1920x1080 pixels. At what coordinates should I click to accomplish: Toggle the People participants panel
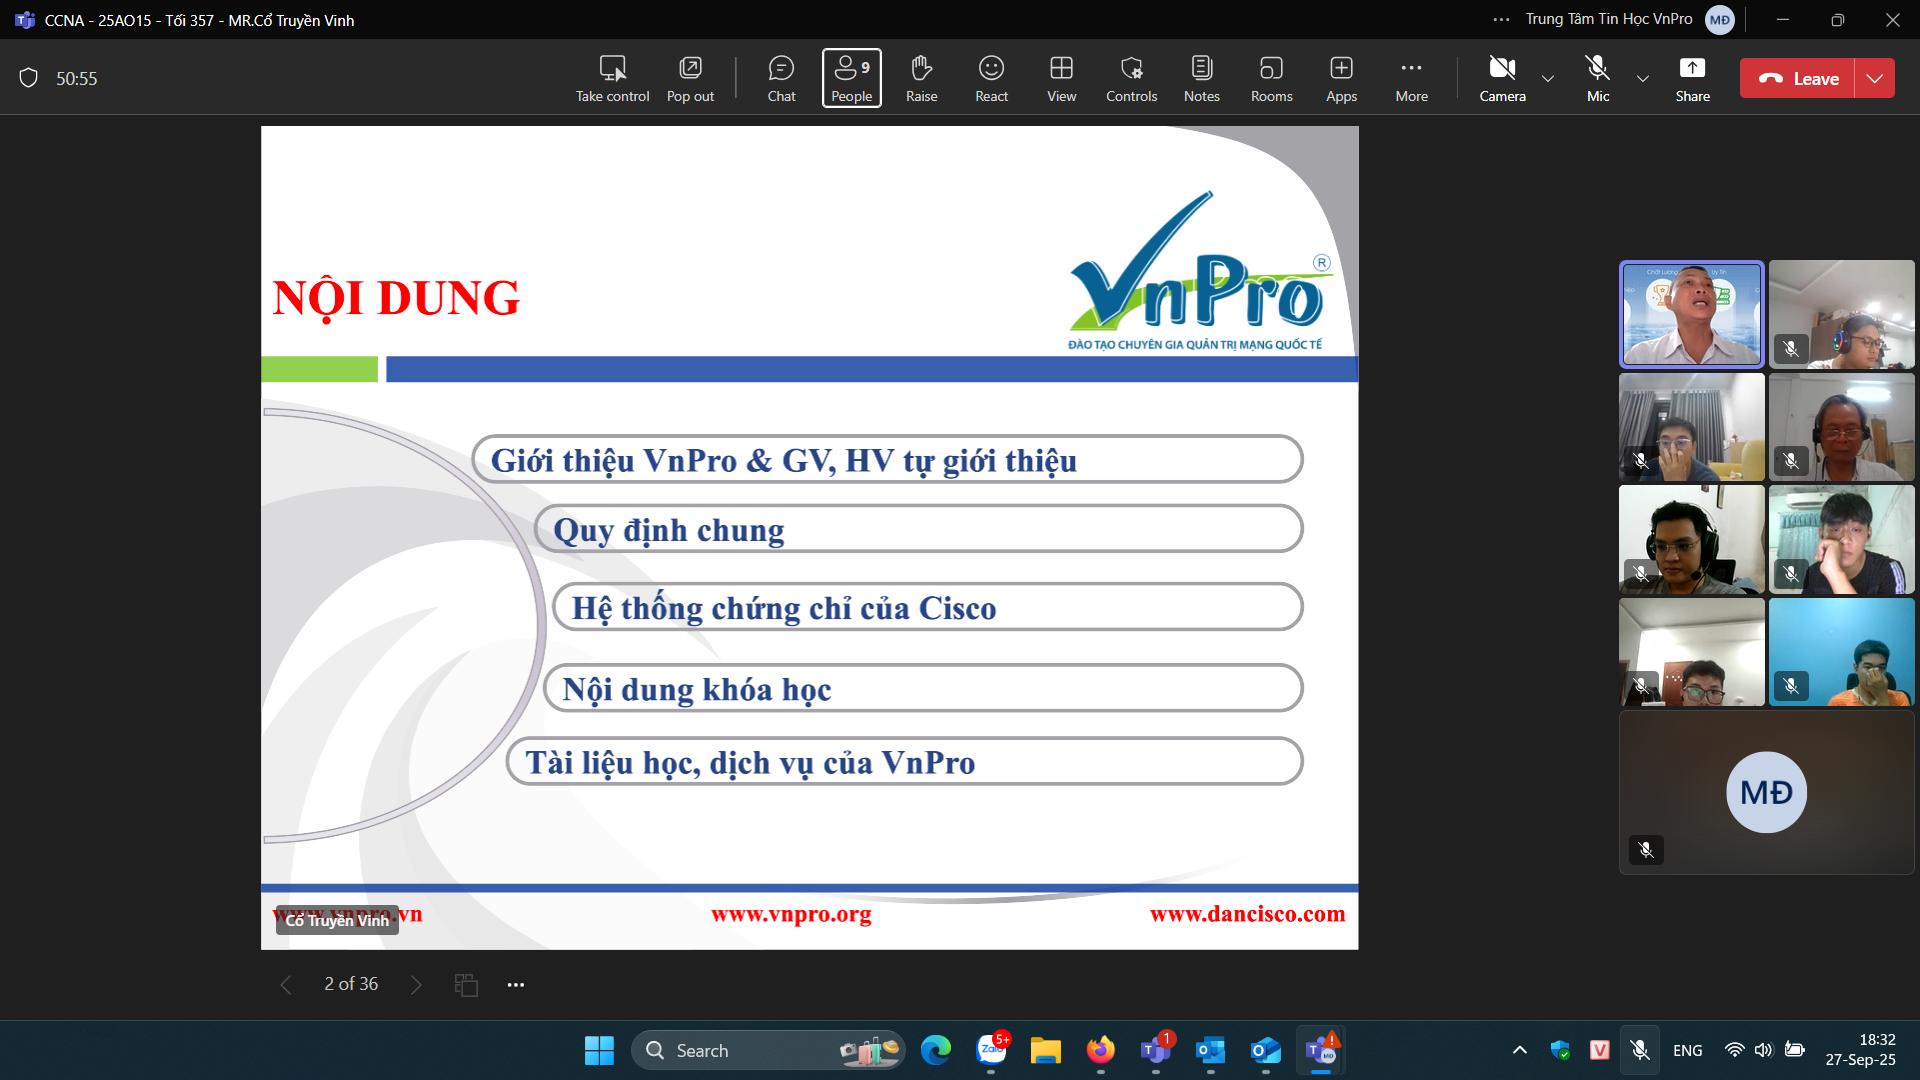click(852, 78)
